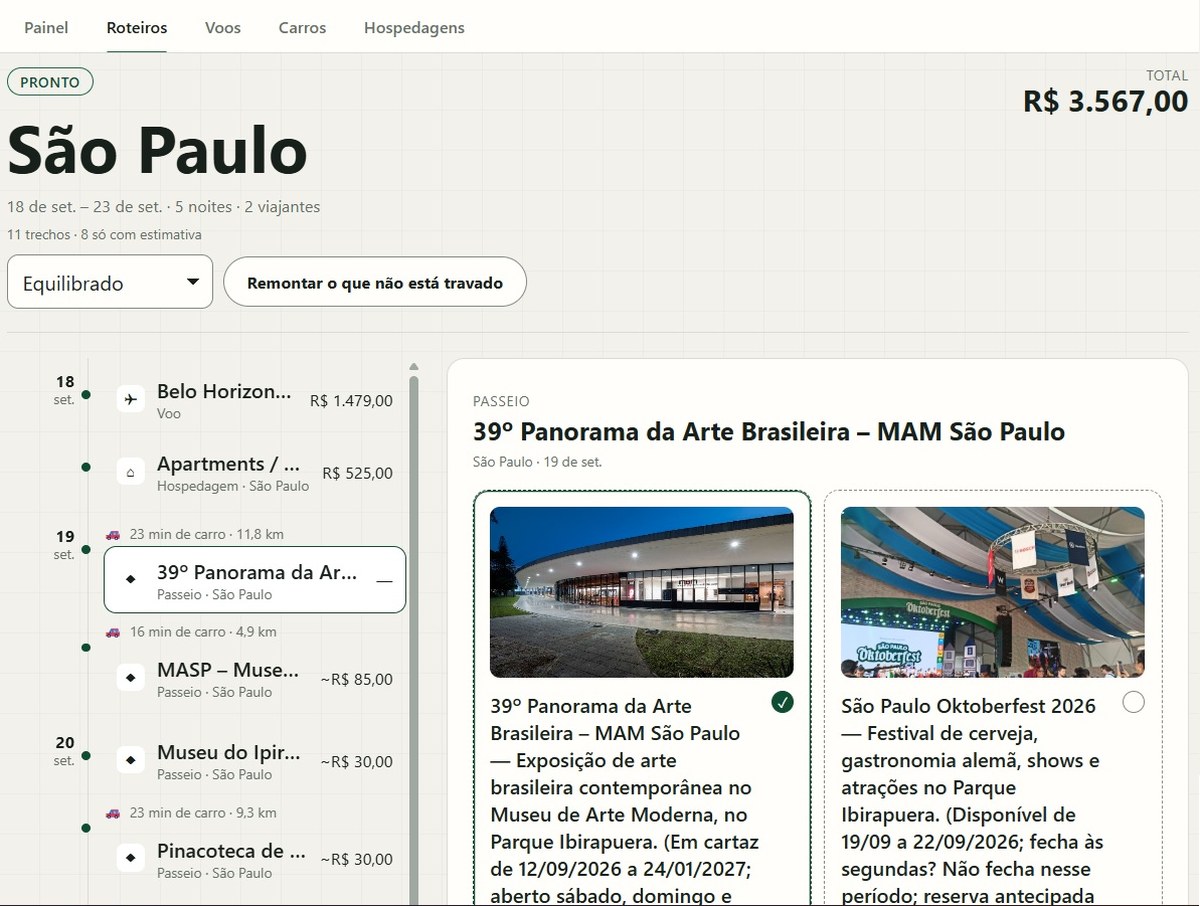This screenshot has height=906, width=1200.
Task: Switch to the Painel tab
Action: pos(46,27)
